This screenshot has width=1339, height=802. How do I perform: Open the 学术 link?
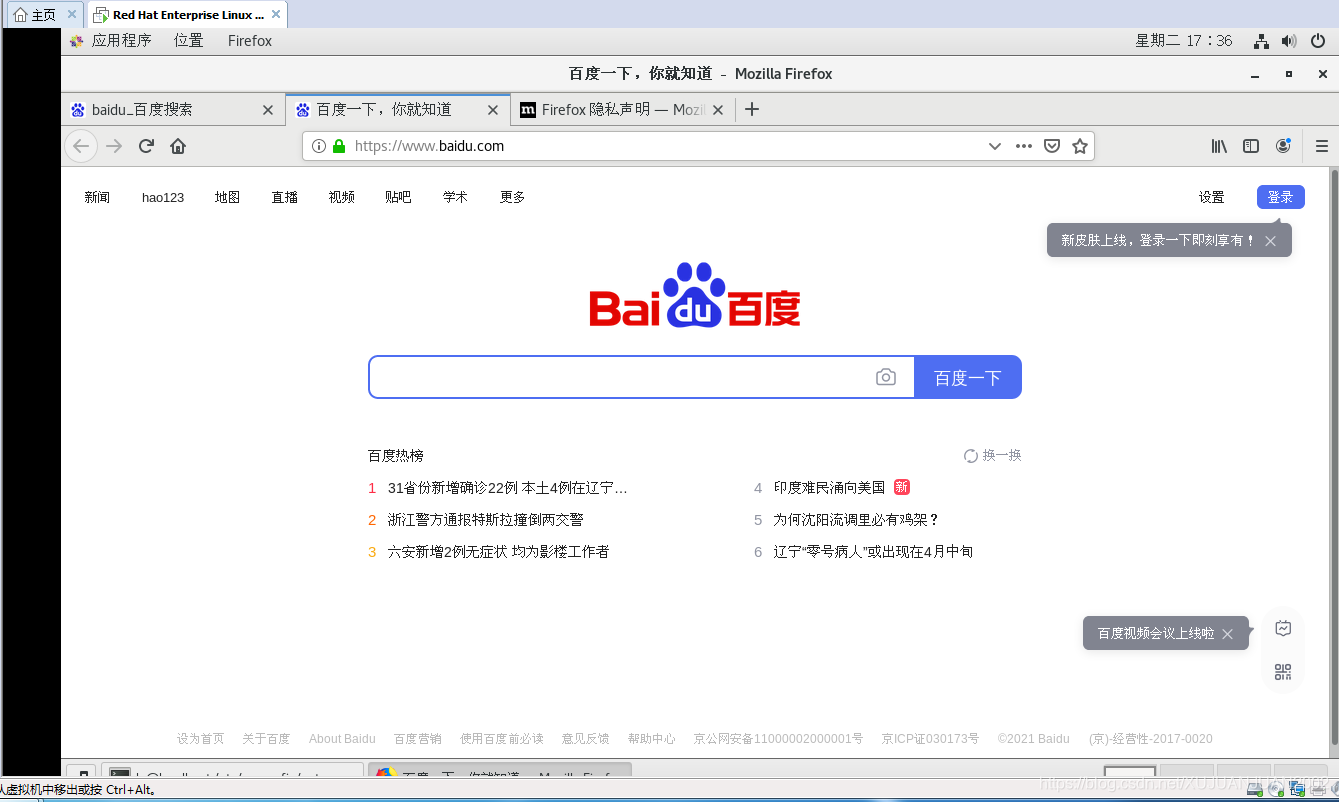tap(455, 197)
